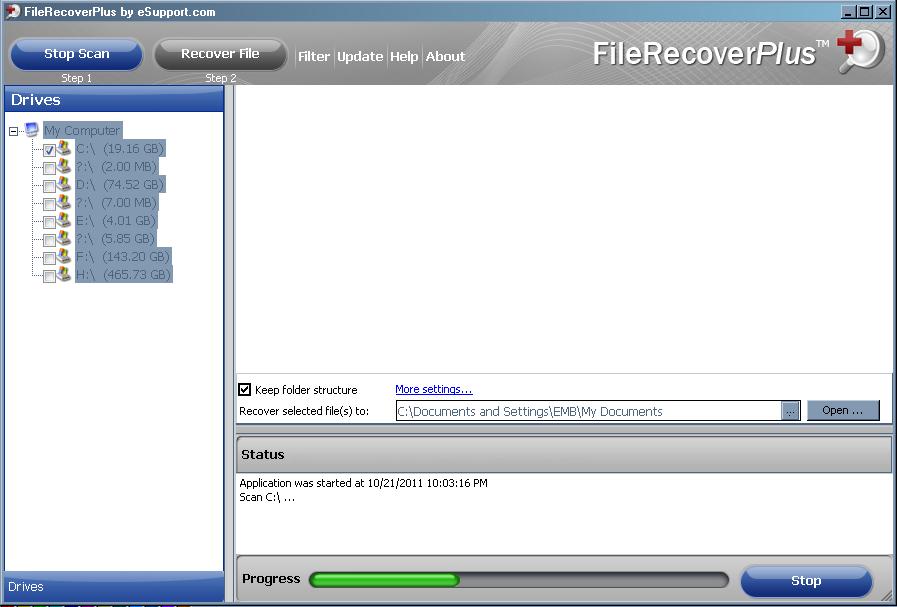Click the H:\ drive icon
Viewport: 897px width, 607px height.
[64, 275]
